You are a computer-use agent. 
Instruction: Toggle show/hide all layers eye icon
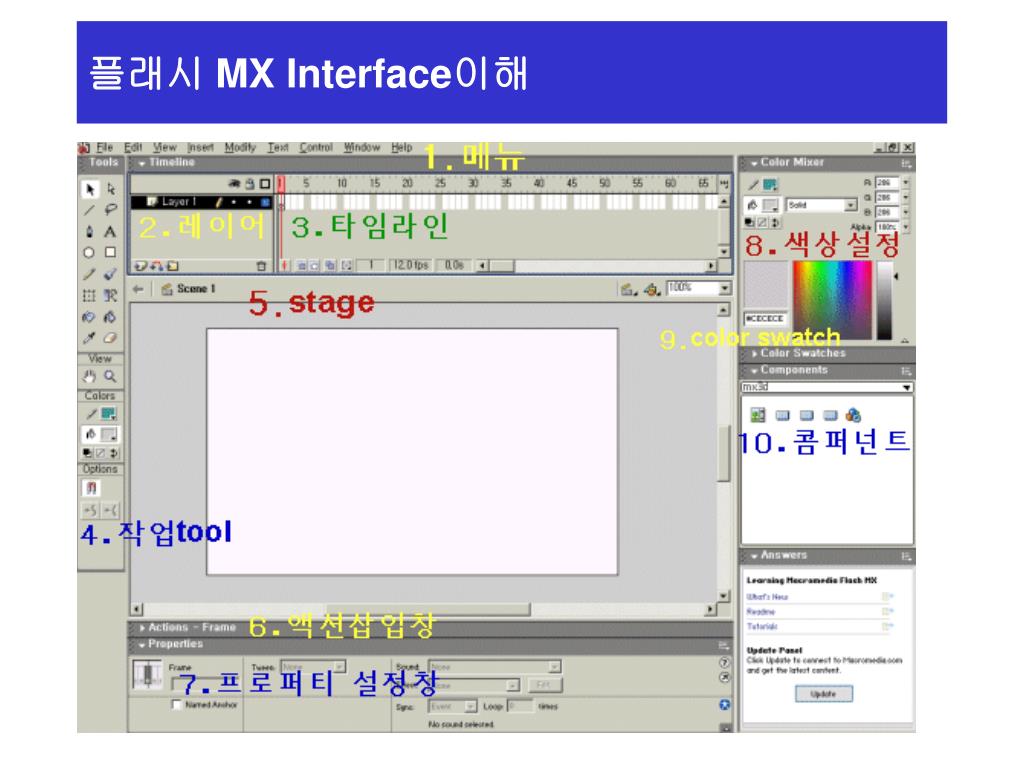234,184
